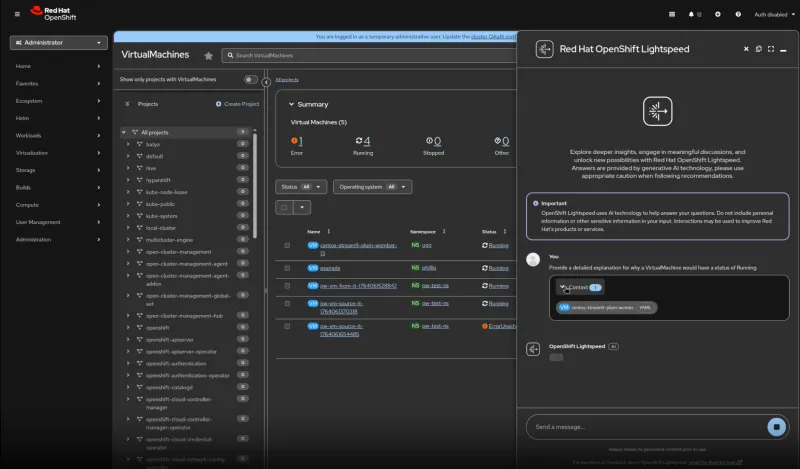Screen dimensions: 800x469
Task: Clear the Lightspeed chat with X icon
Action: (x=746, y=49)
